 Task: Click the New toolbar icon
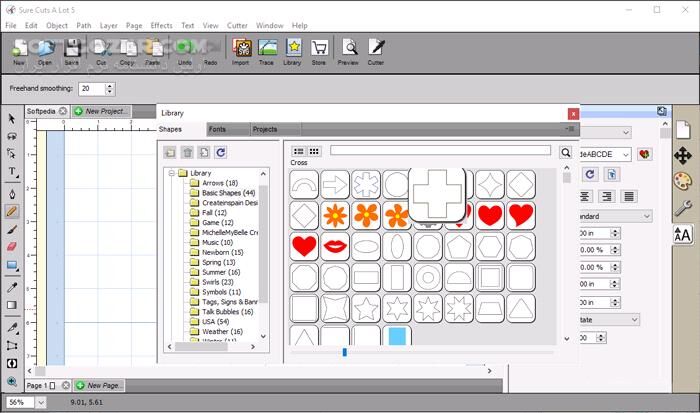tap(19, 52)
